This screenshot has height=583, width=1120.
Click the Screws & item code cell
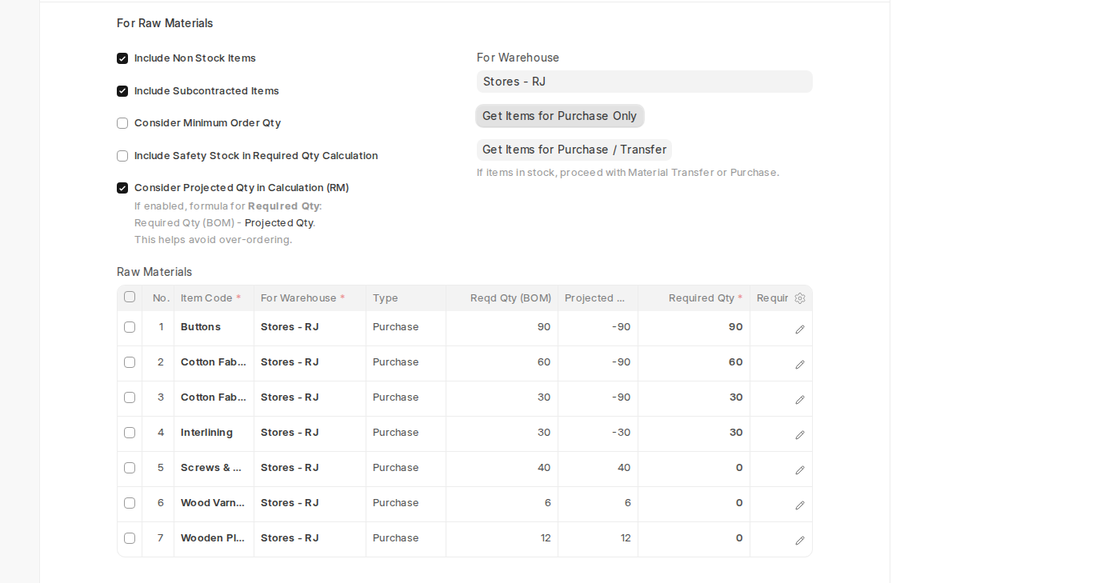coord(214,468)
